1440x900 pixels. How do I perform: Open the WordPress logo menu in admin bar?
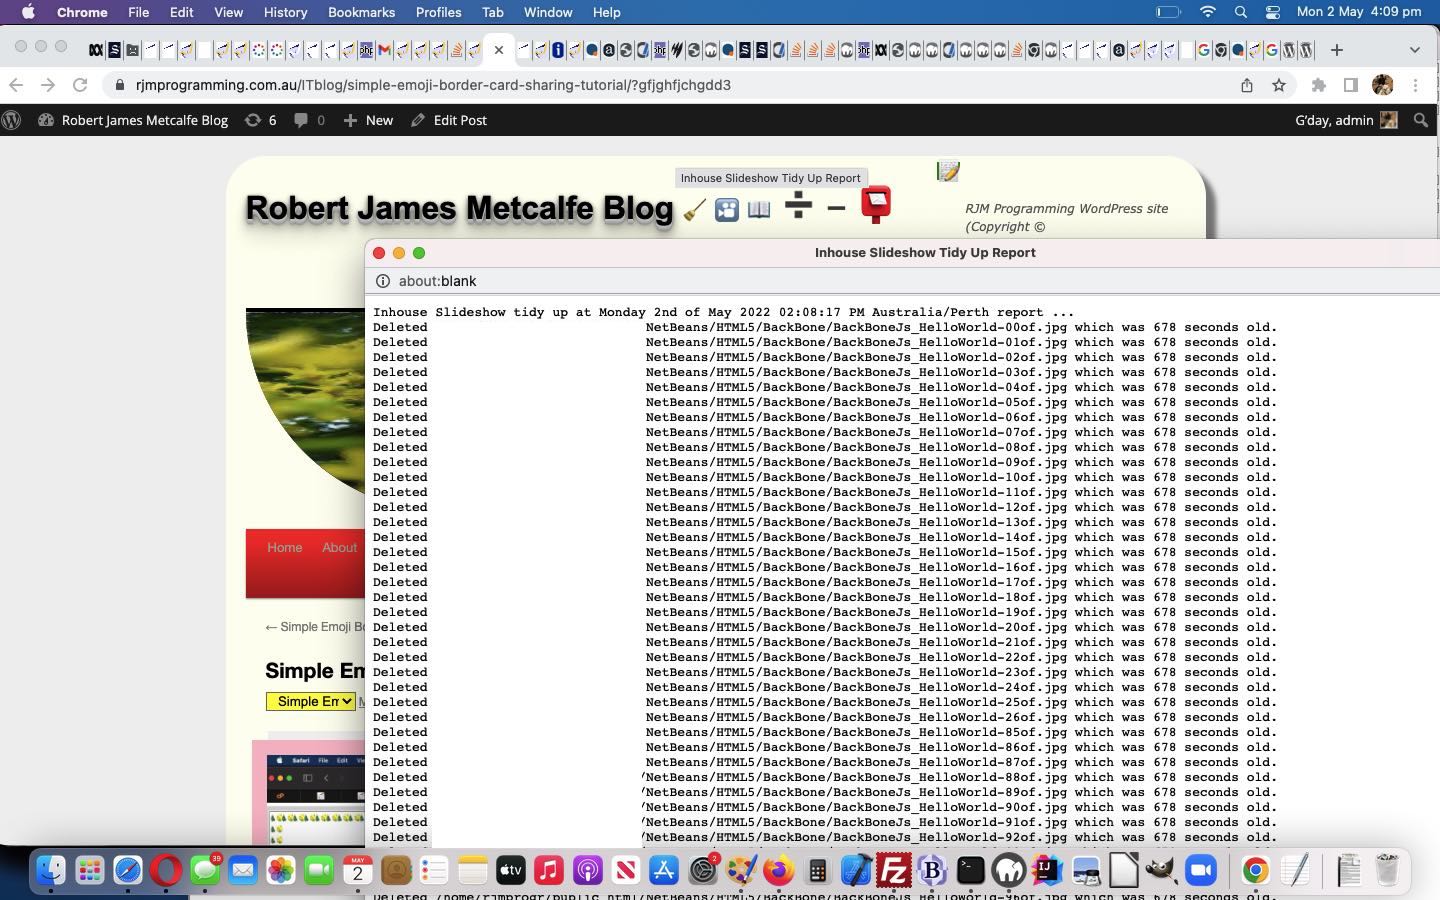pos(12,120)
